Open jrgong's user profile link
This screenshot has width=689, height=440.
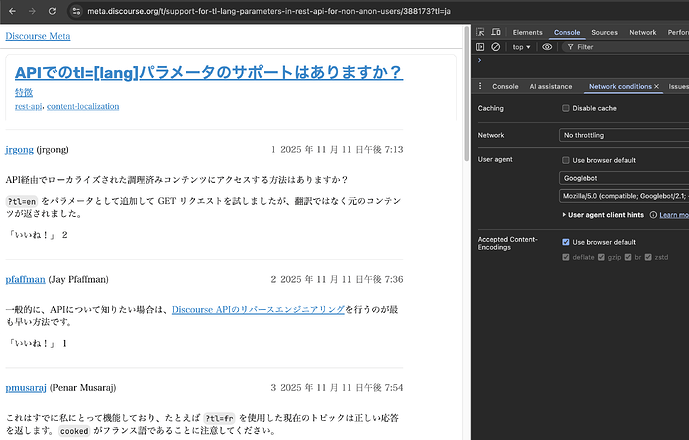19,150
